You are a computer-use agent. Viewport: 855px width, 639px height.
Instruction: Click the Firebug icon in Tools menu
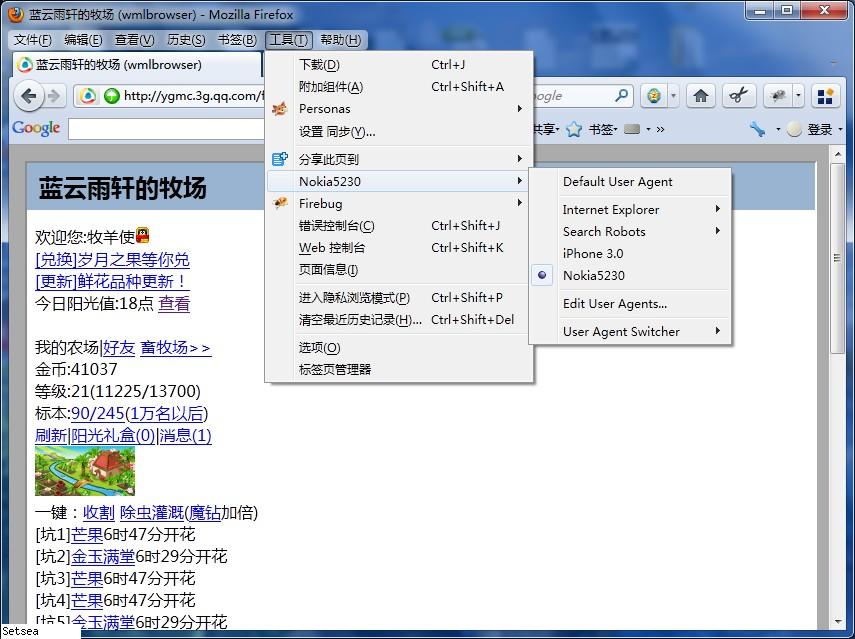280,203
